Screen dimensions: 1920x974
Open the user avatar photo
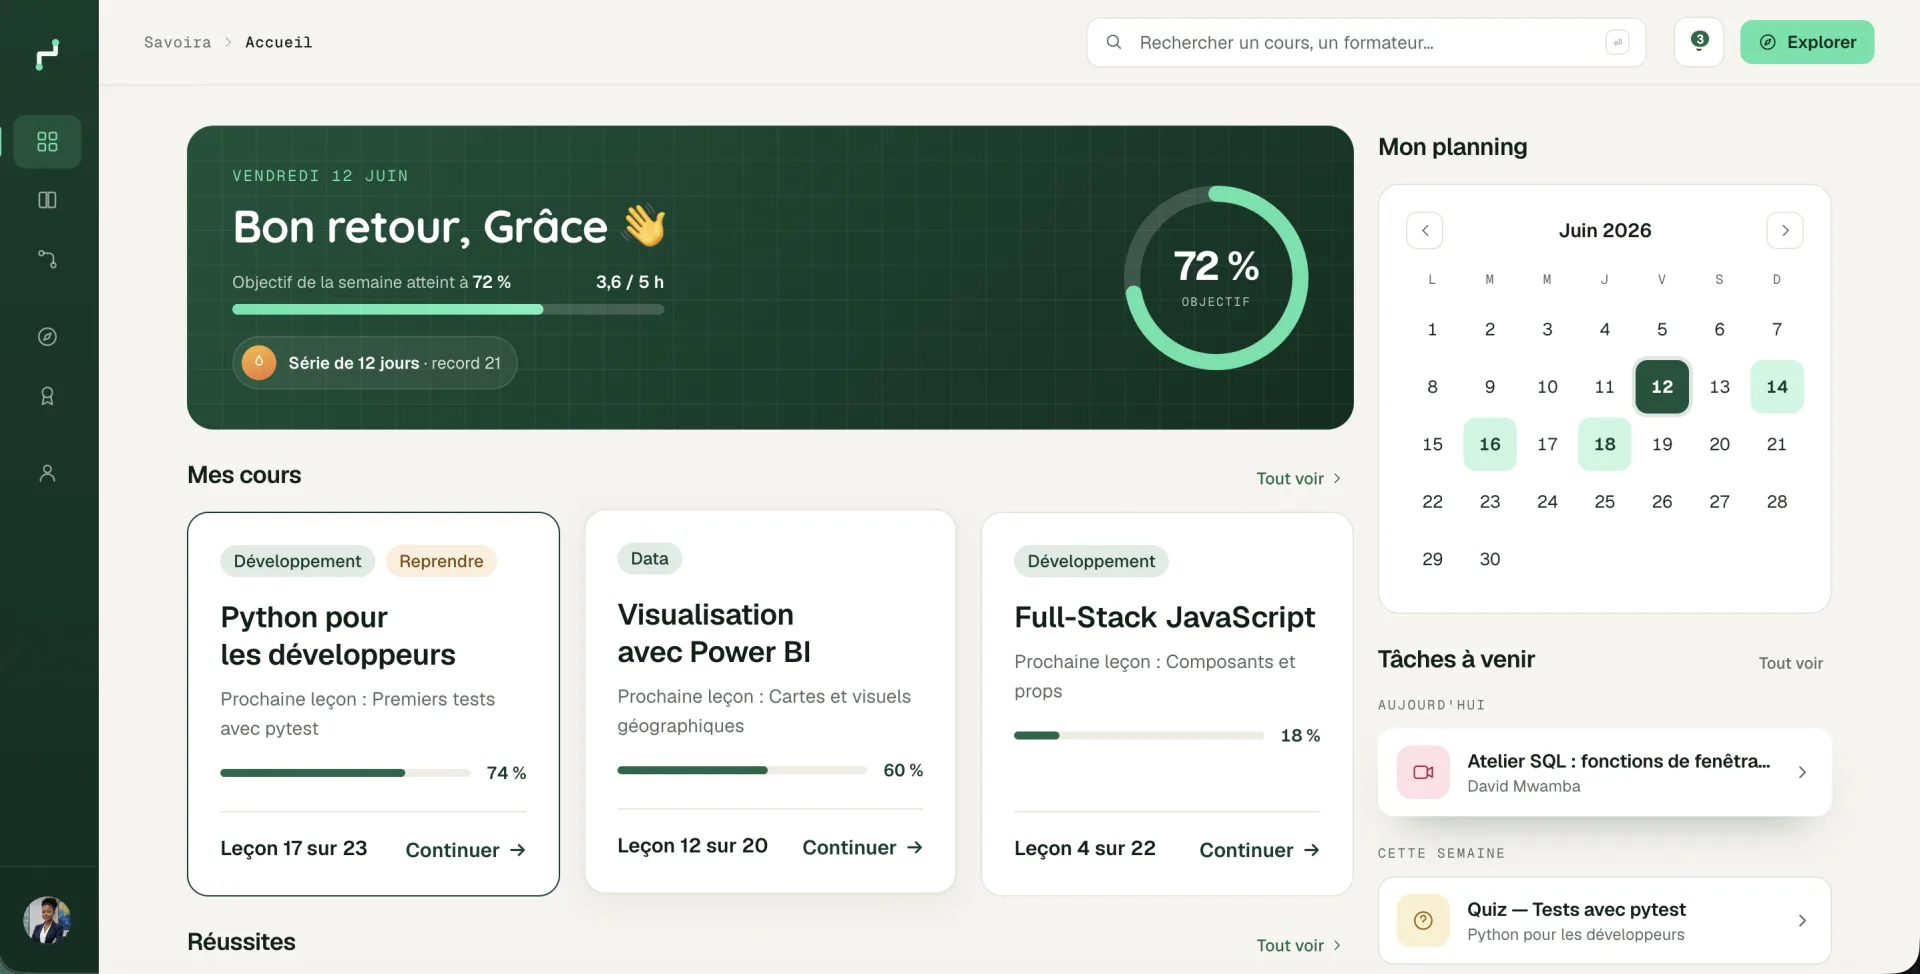[x=47, y=920]
